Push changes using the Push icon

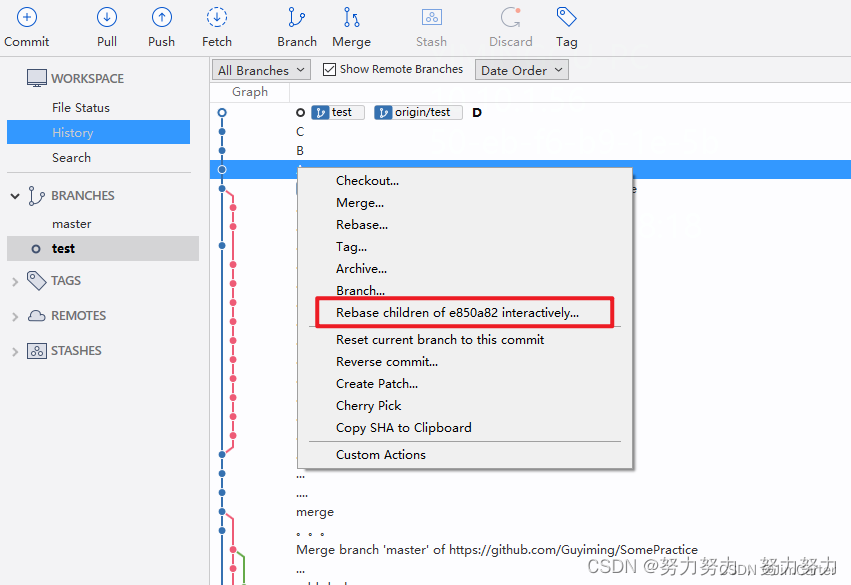(x=161, y=27)
